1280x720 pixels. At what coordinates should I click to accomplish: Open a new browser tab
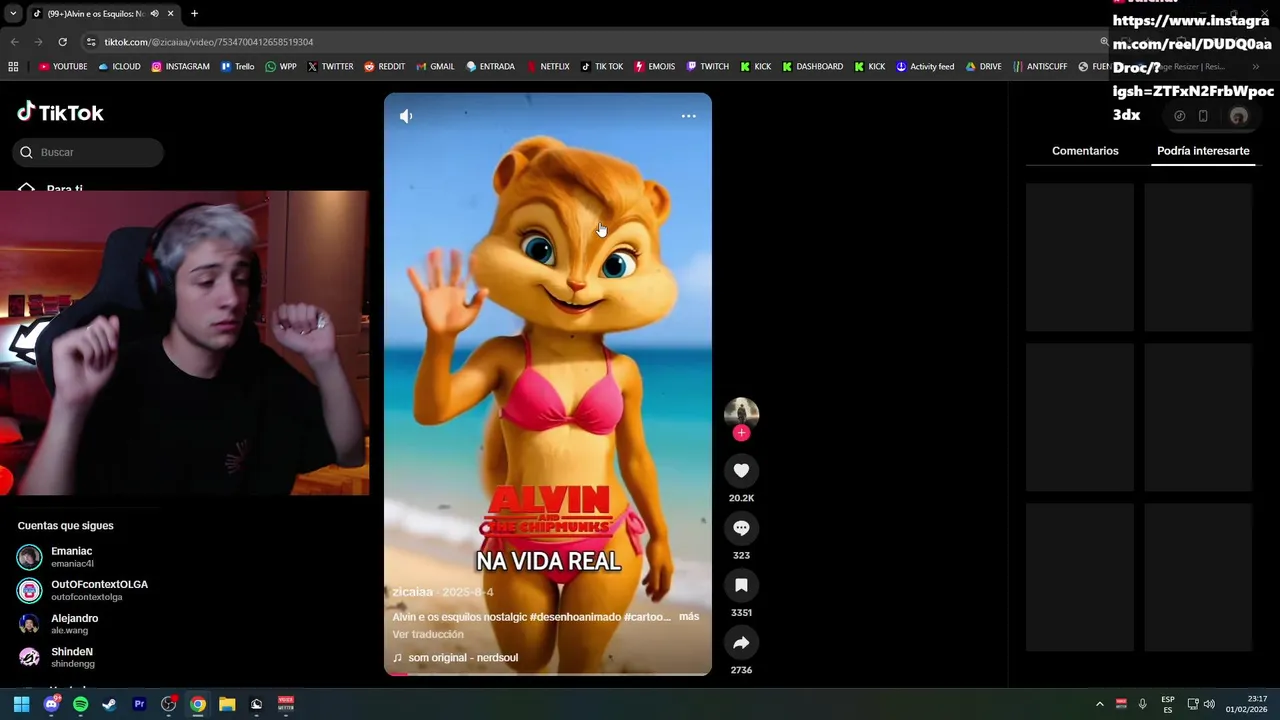[194, 14]
